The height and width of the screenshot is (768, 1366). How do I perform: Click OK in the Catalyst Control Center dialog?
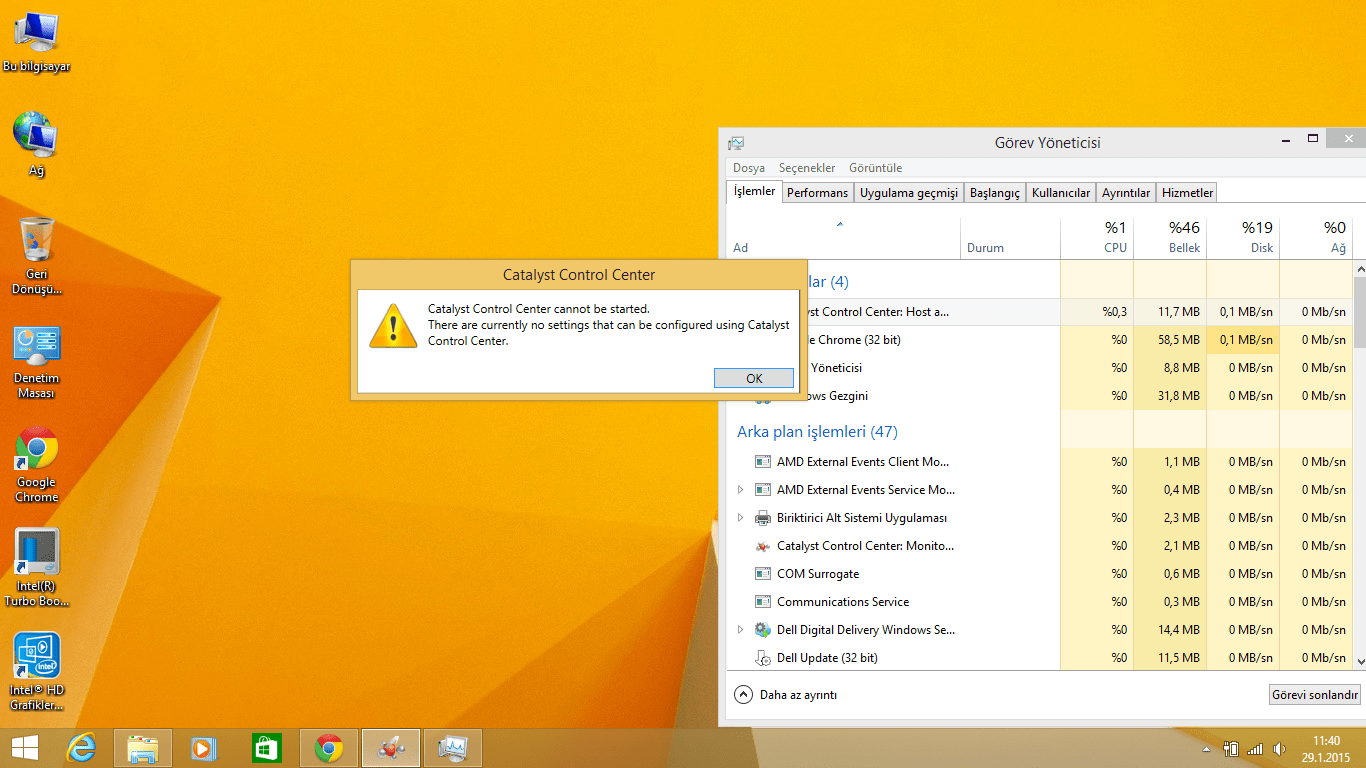(x=754, y=378)
